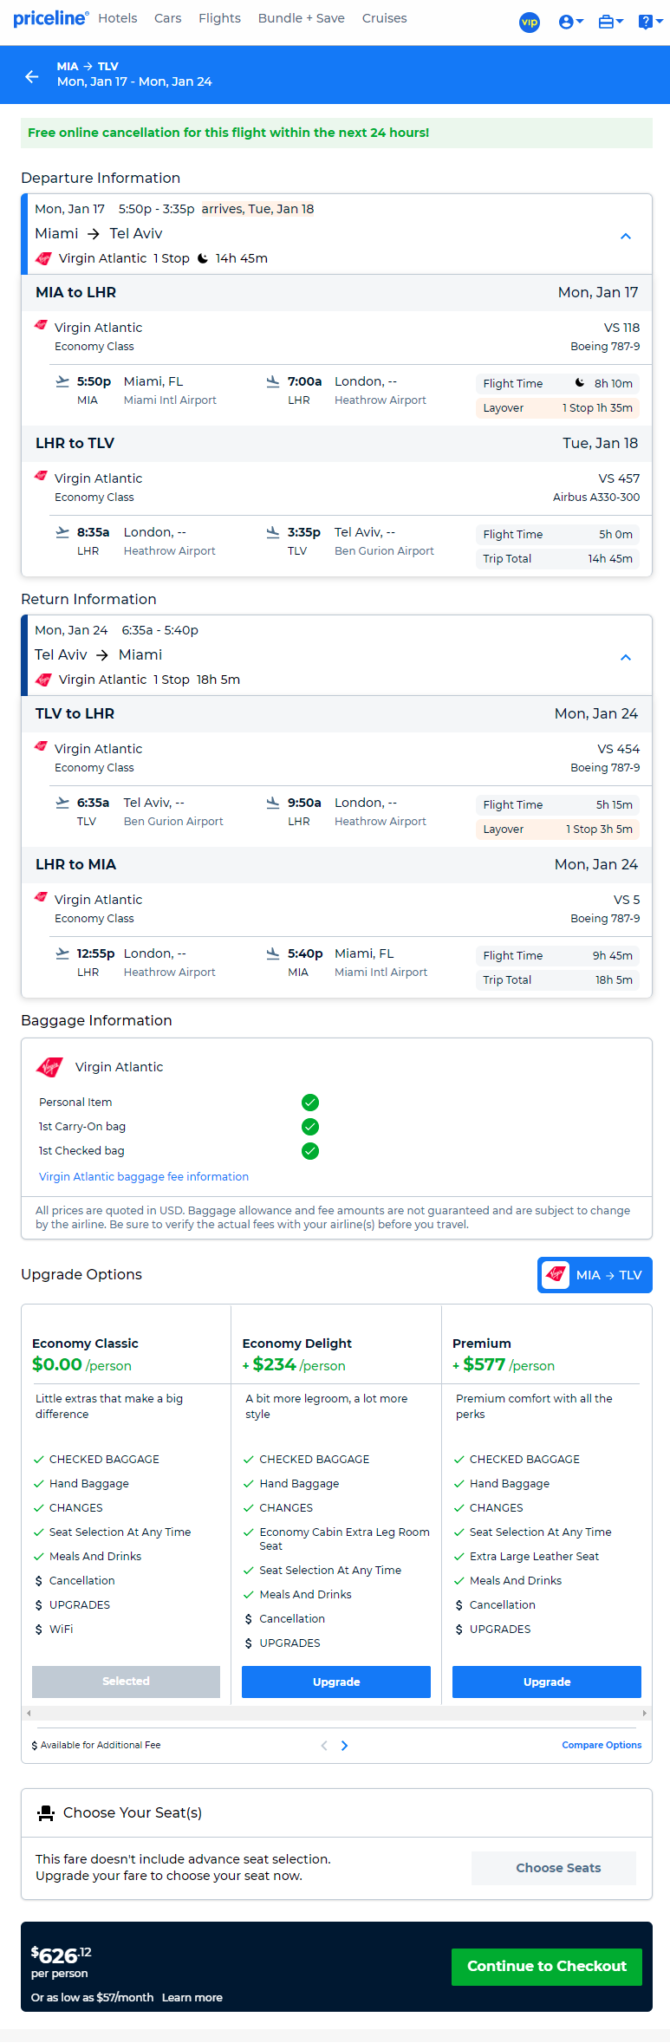Open Virgin Atlantic baggage fee information link
Viewport: 670px width, 2043px height.
click(x=144, y=1177)
